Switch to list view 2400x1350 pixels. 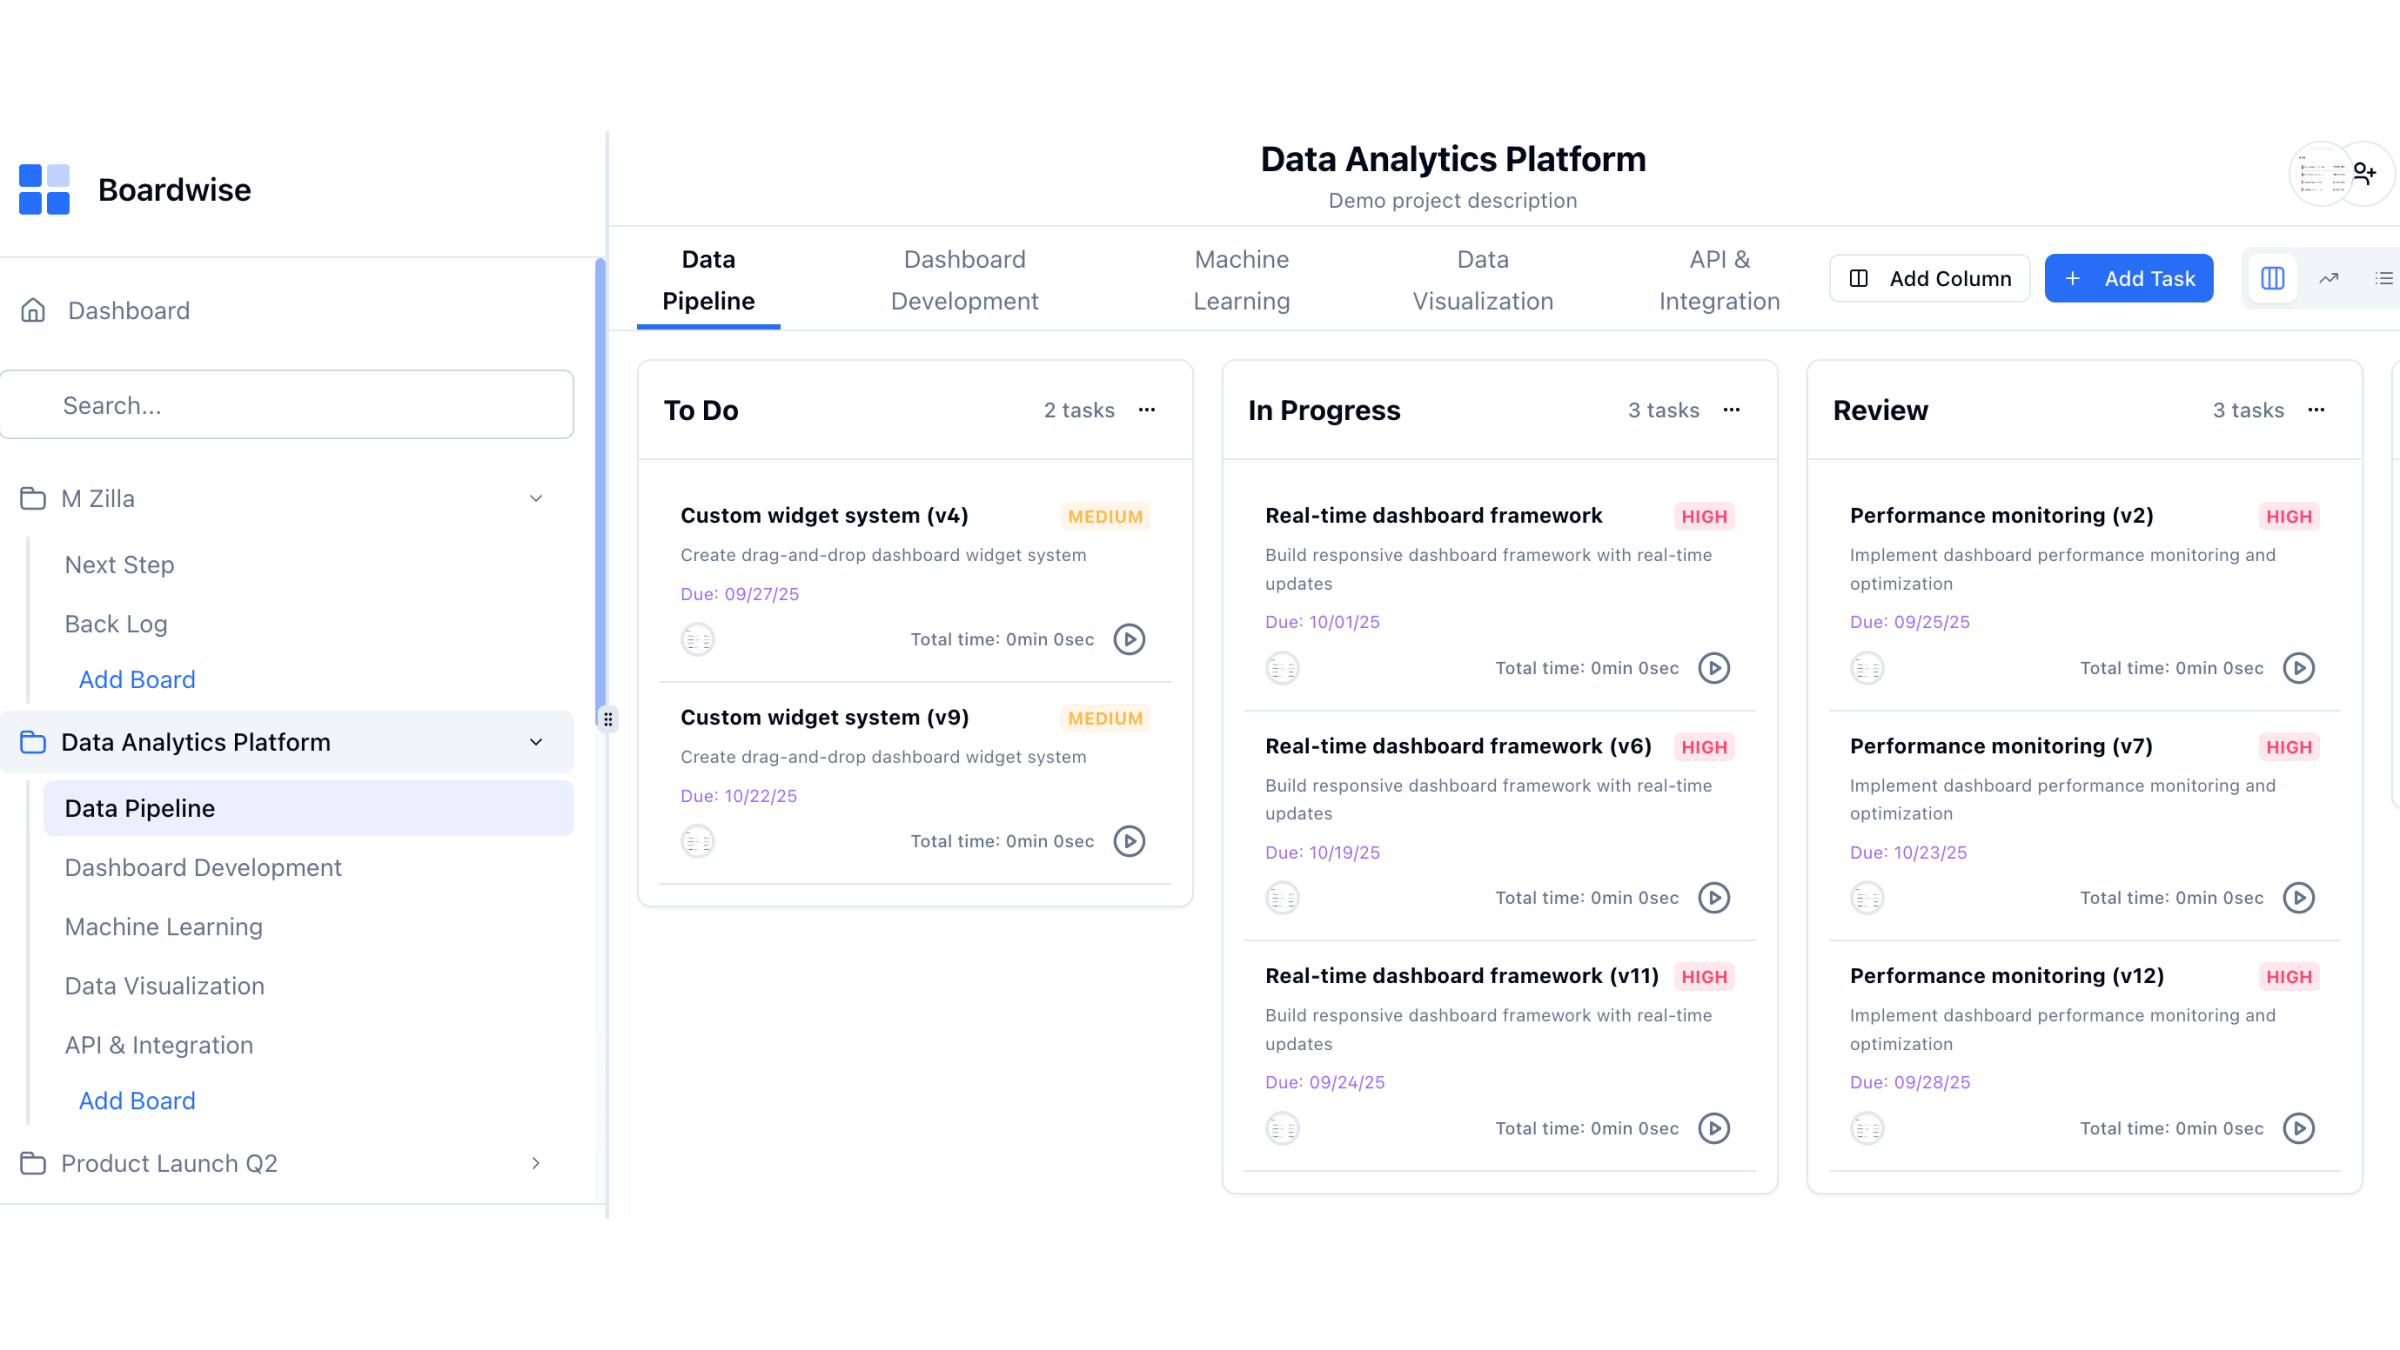(2384, 278)
